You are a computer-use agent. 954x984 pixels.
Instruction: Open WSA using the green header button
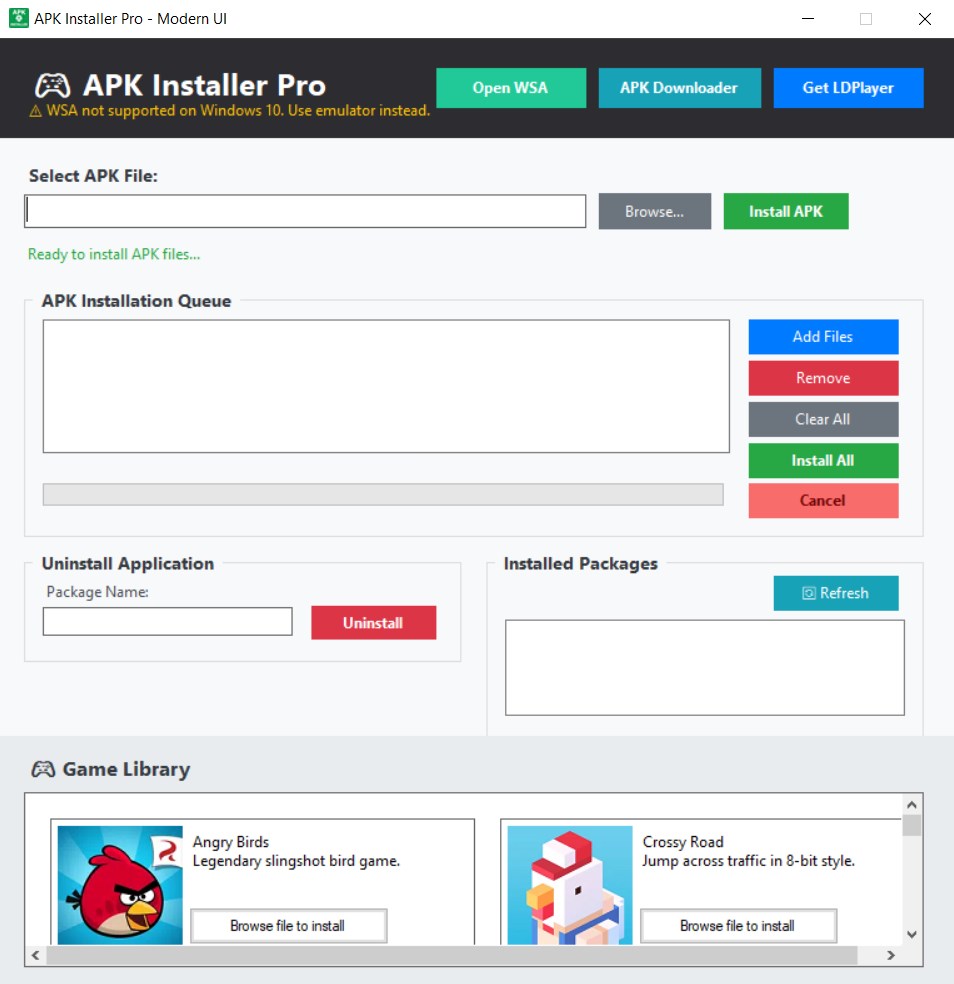pyautogui.click(x=511, y=88)
